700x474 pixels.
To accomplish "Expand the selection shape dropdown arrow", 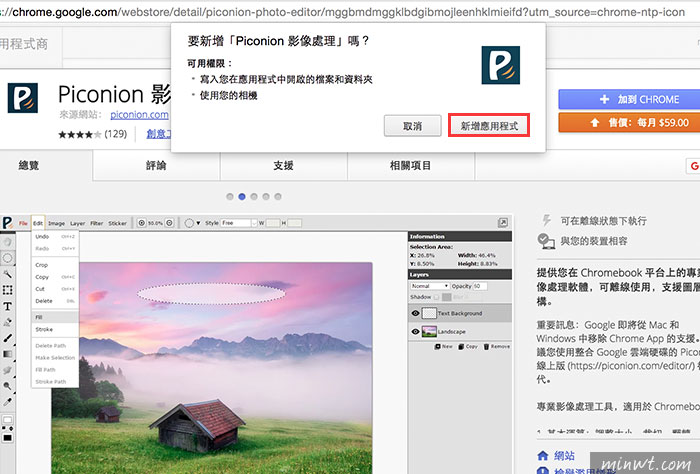I will pos(199,223).
